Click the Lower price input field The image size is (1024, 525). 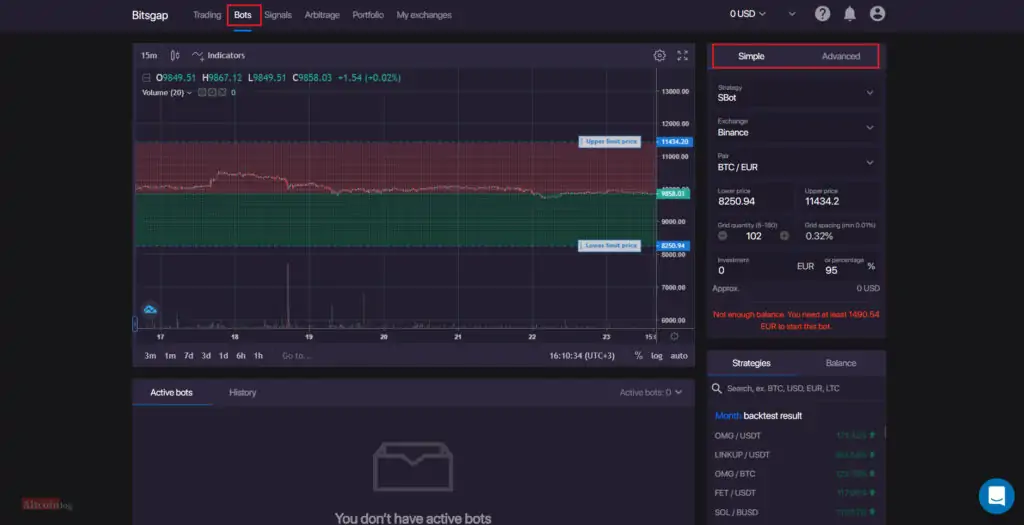[x=754, y=197]
